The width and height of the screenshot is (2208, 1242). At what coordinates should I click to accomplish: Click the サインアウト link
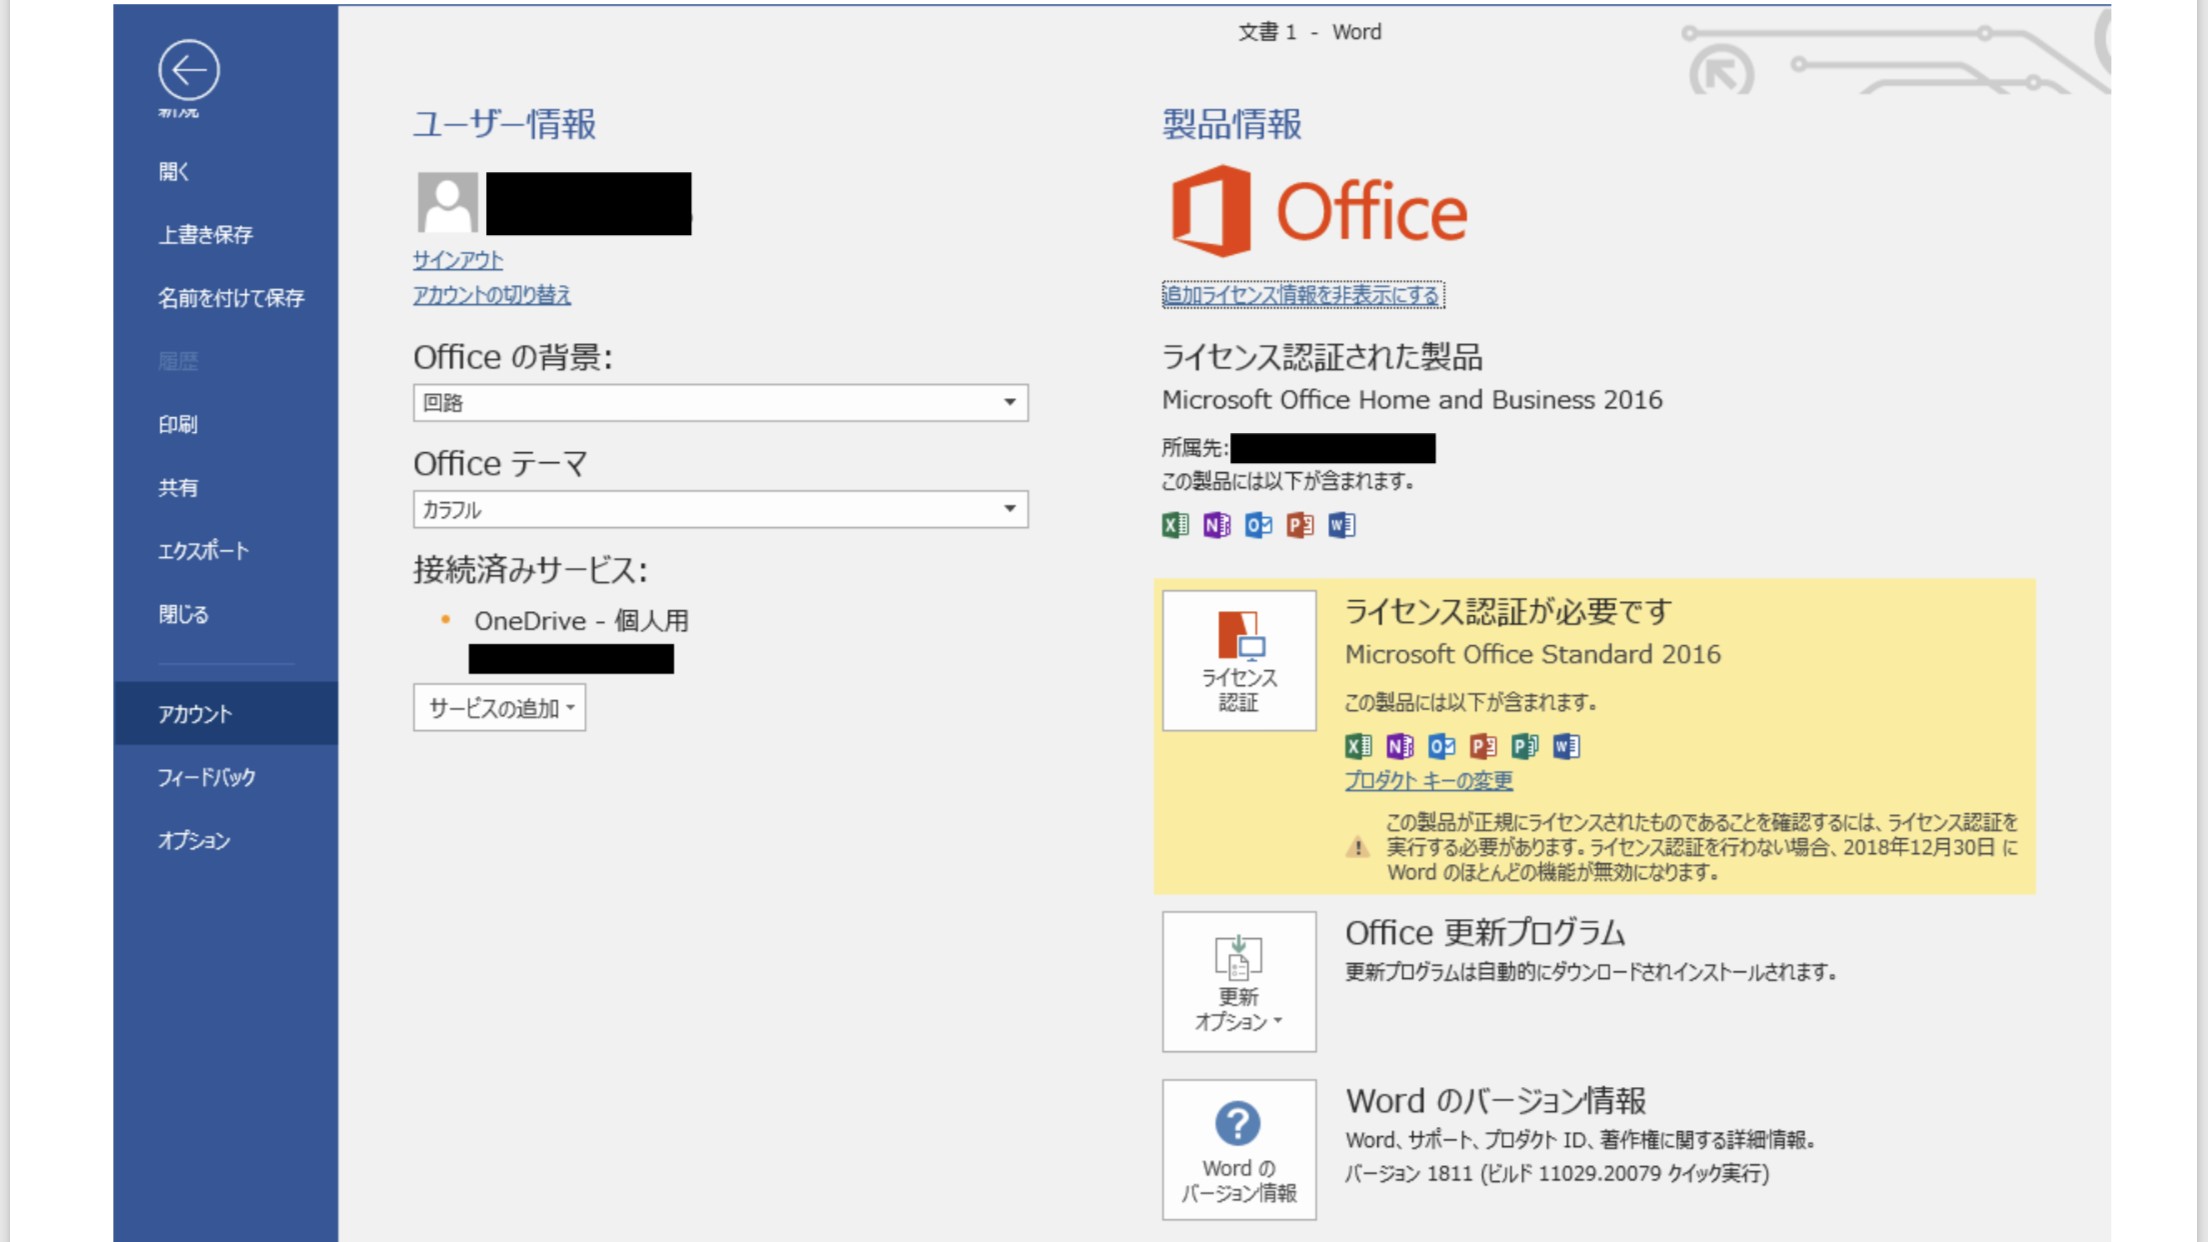tap(458, 260)
